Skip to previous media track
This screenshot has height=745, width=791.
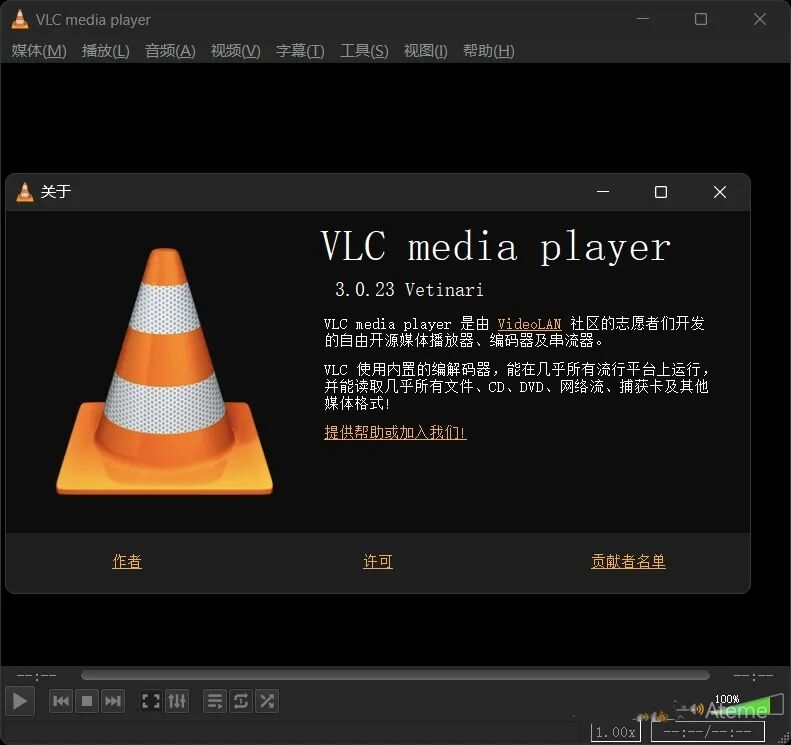pos(61,701)
